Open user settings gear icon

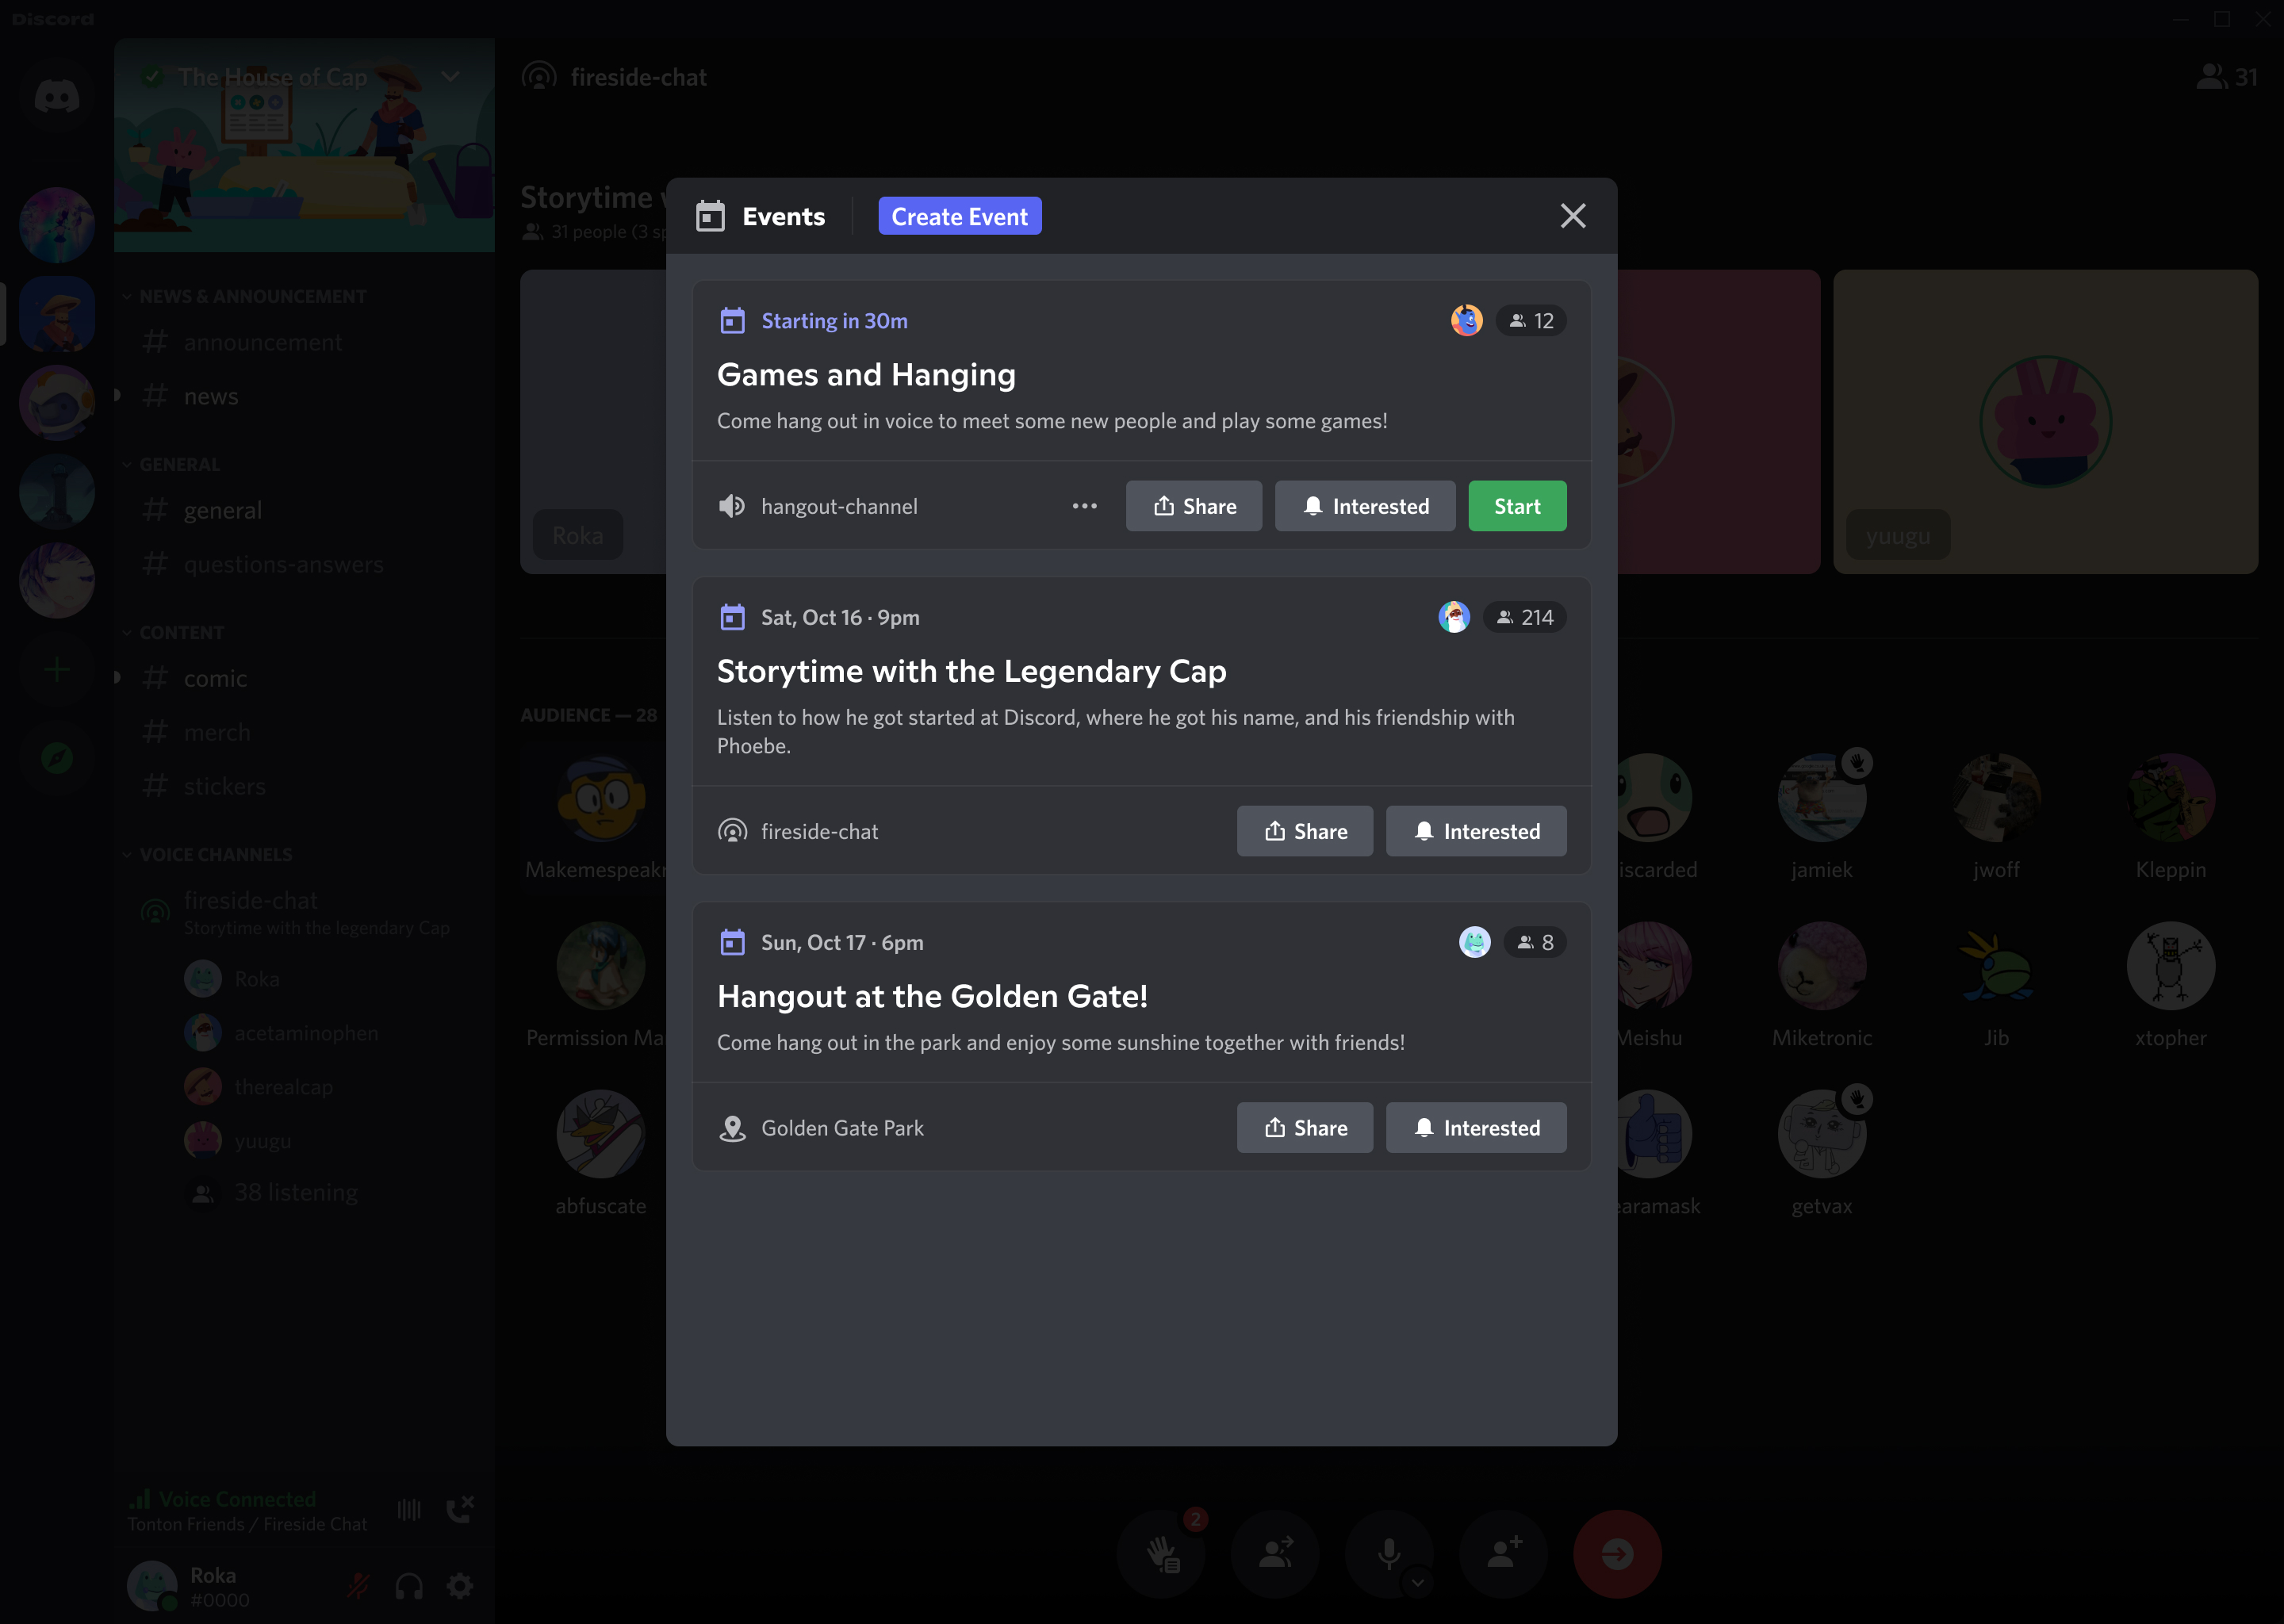pos(460,1586)
